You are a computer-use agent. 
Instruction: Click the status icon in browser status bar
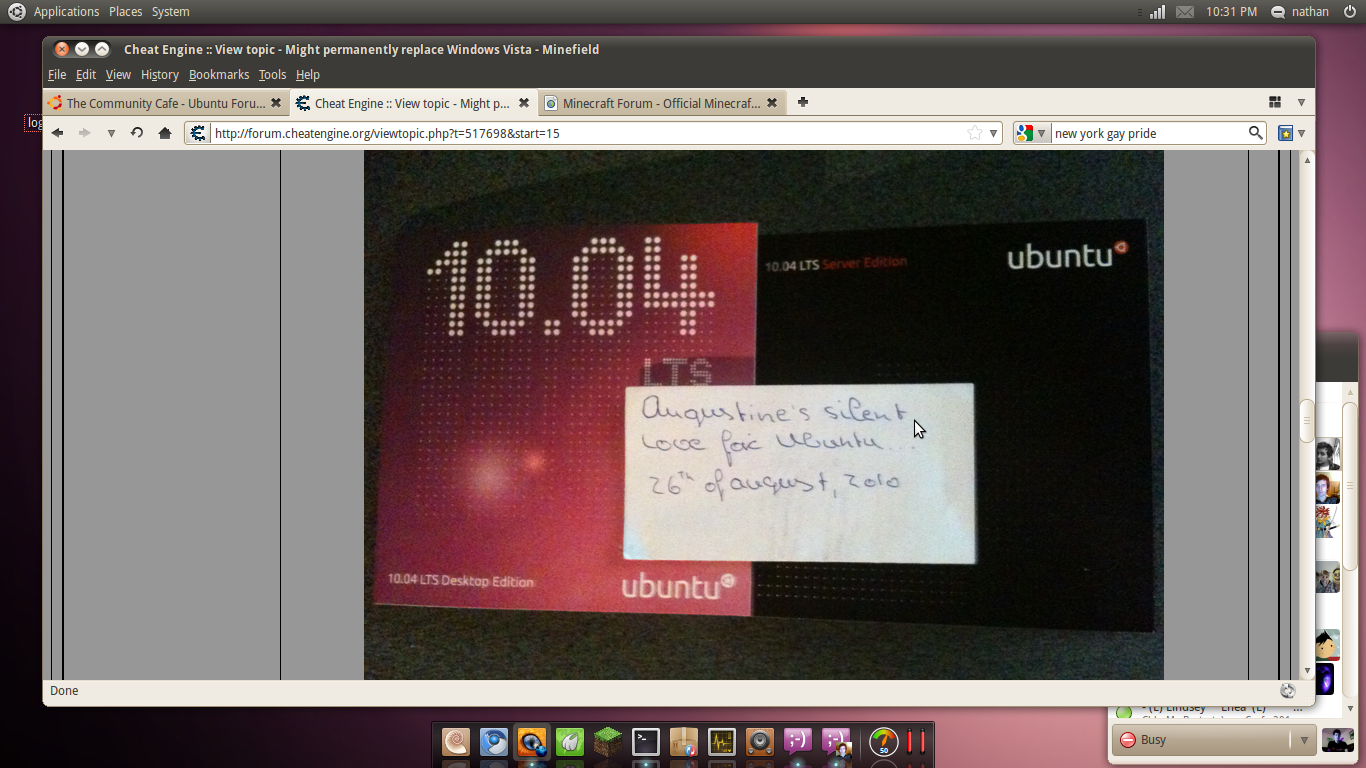point(1288,691)
